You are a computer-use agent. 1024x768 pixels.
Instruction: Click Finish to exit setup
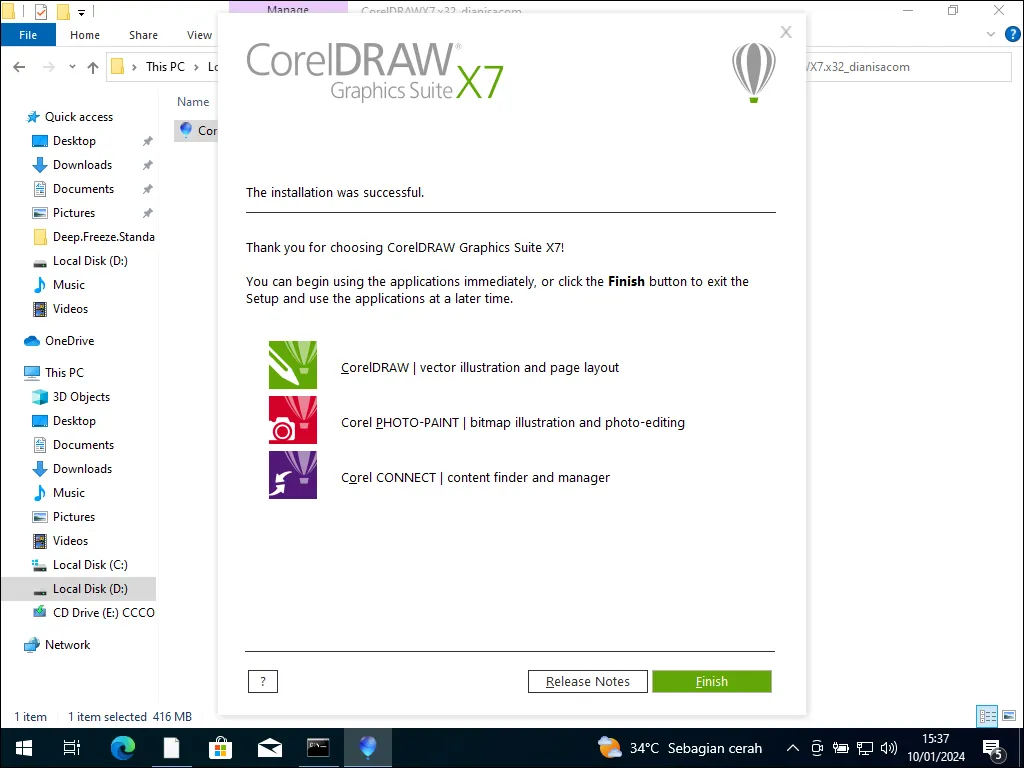click(711, 681)
